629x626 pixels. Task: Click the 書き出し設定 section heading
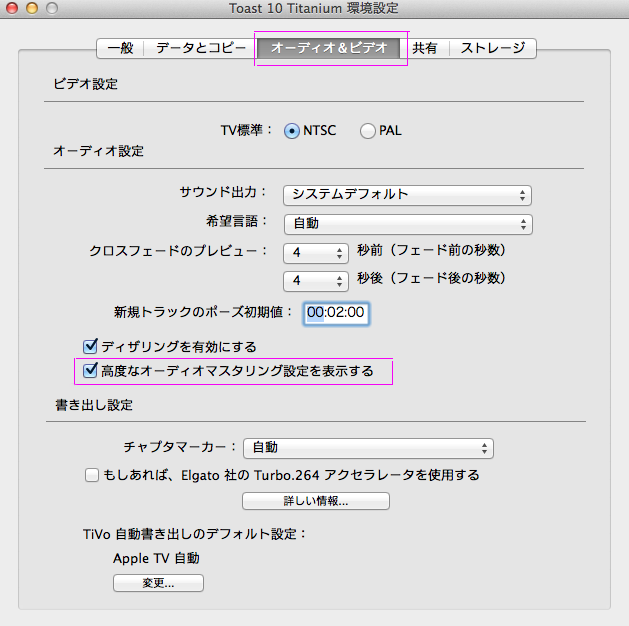[94, 405]
